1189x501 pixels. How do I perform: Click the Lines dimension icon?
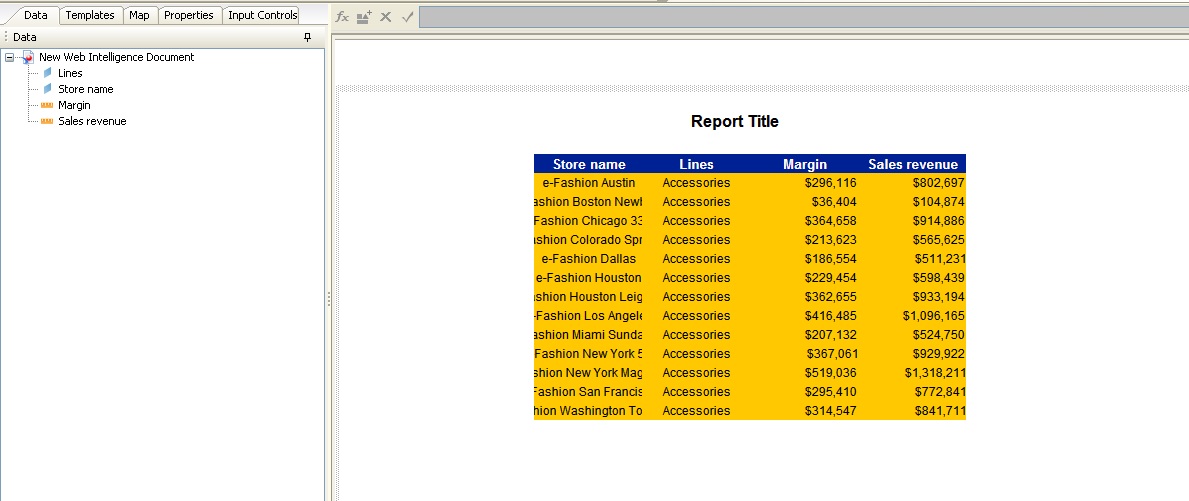(x=48, y=73)
